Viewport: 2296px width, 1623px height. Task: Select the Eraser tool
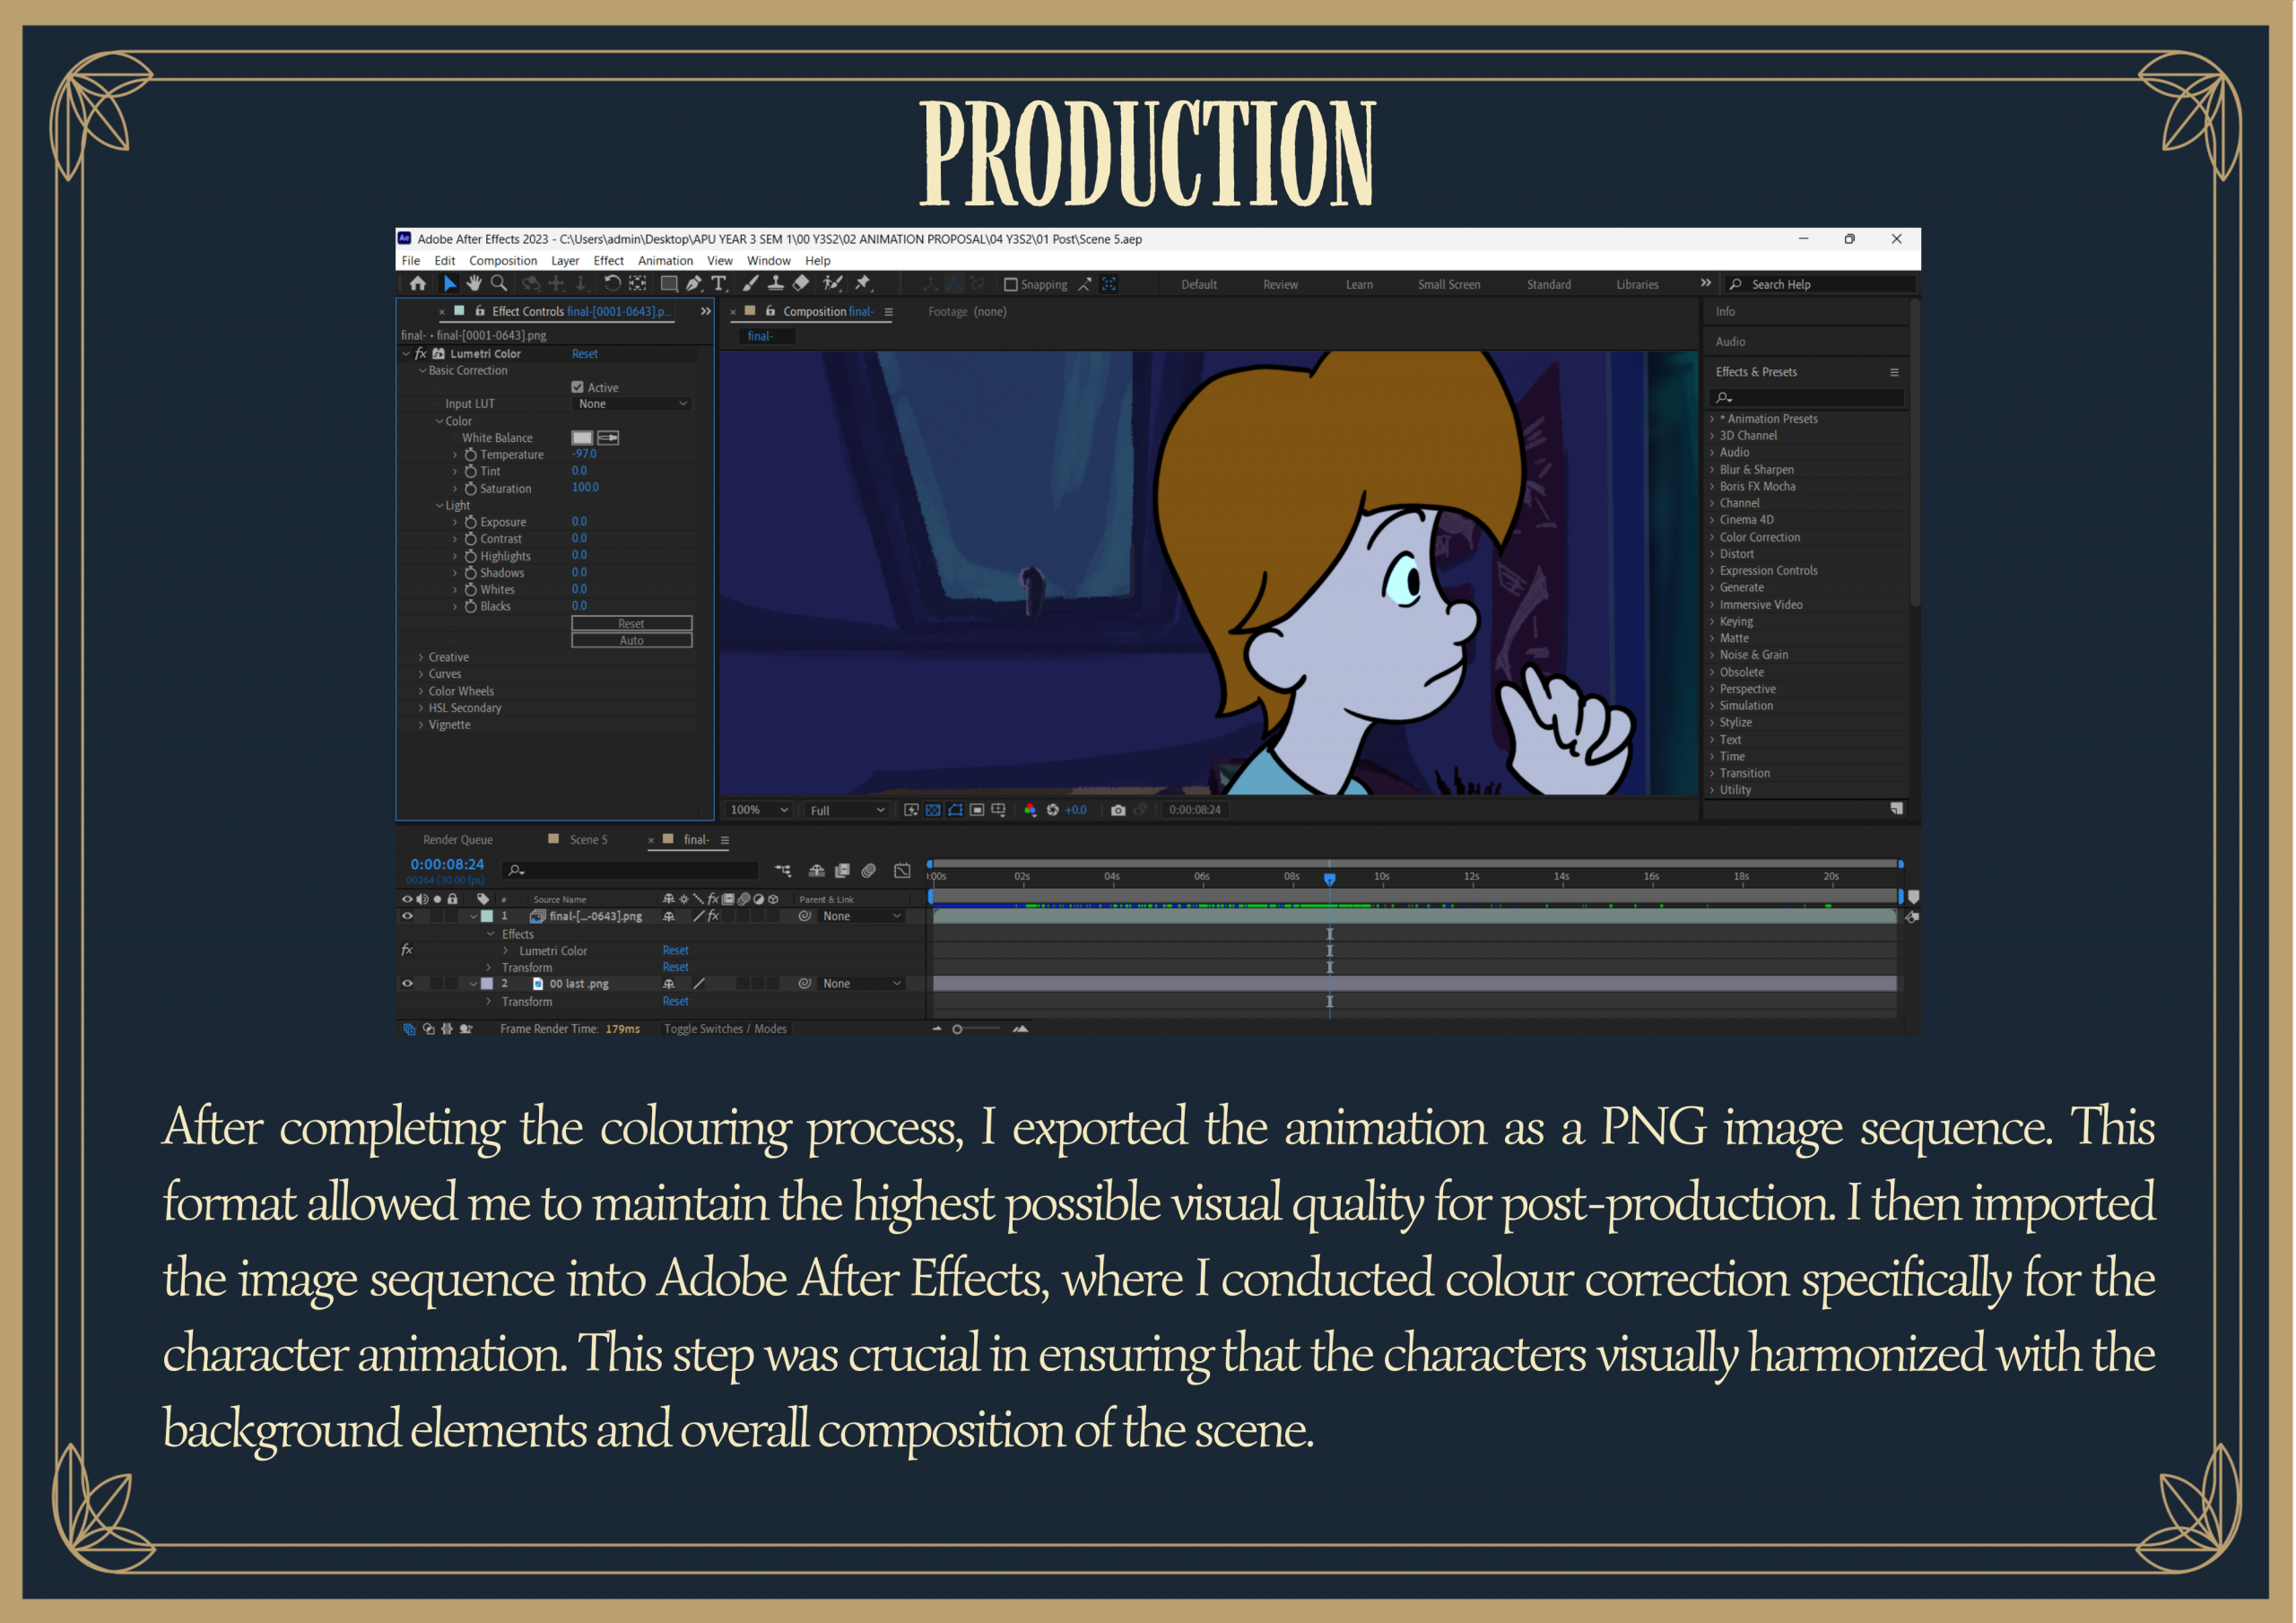pos(800,284)
